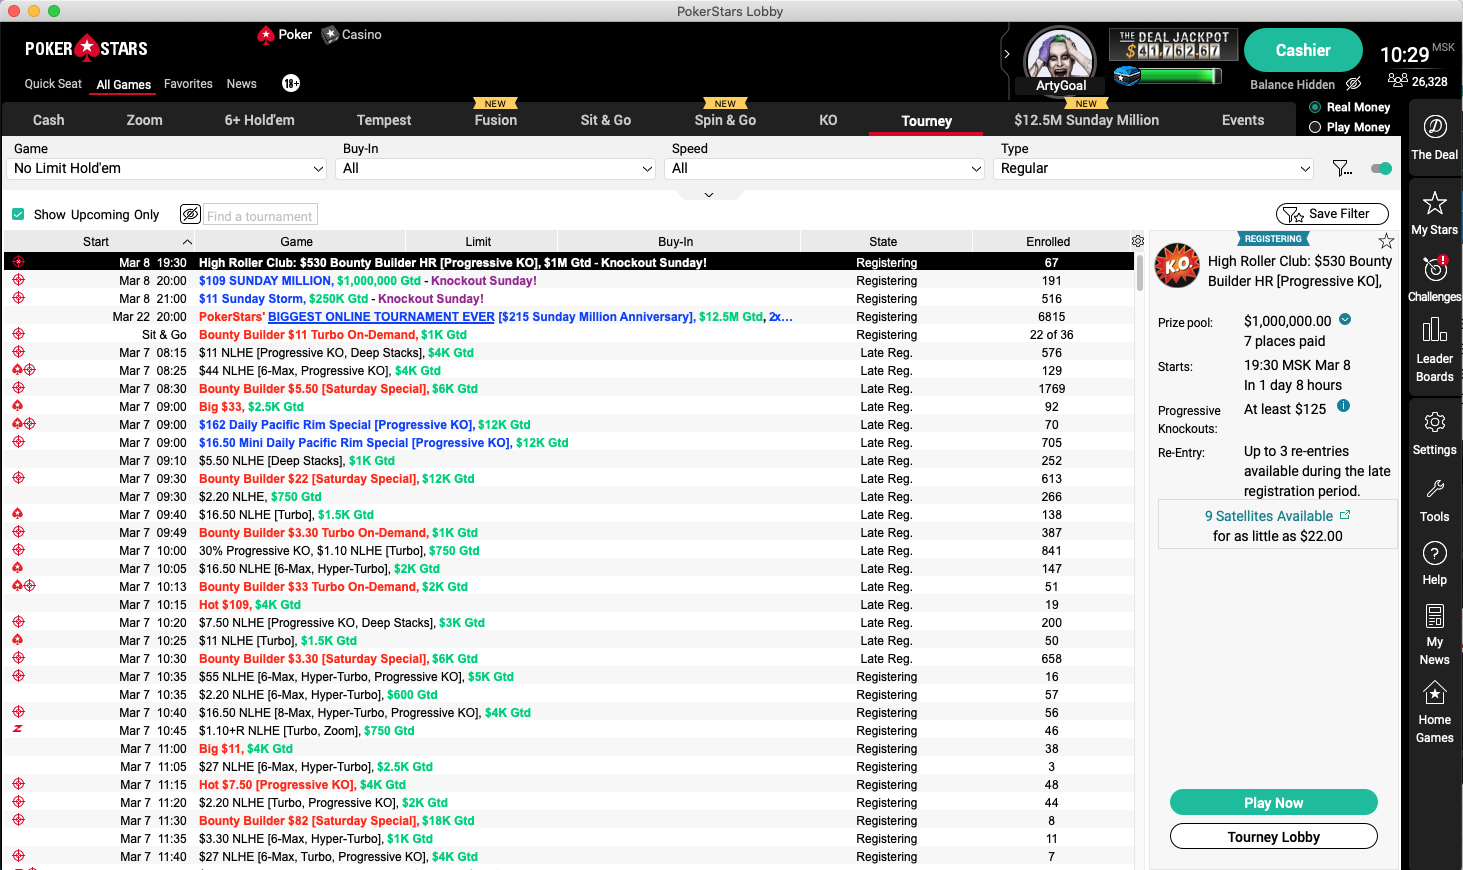View Challenges from the right sidebar
Image resolution: width=1463 pixels, height=870 pixels.
(x=1434, y=277)
